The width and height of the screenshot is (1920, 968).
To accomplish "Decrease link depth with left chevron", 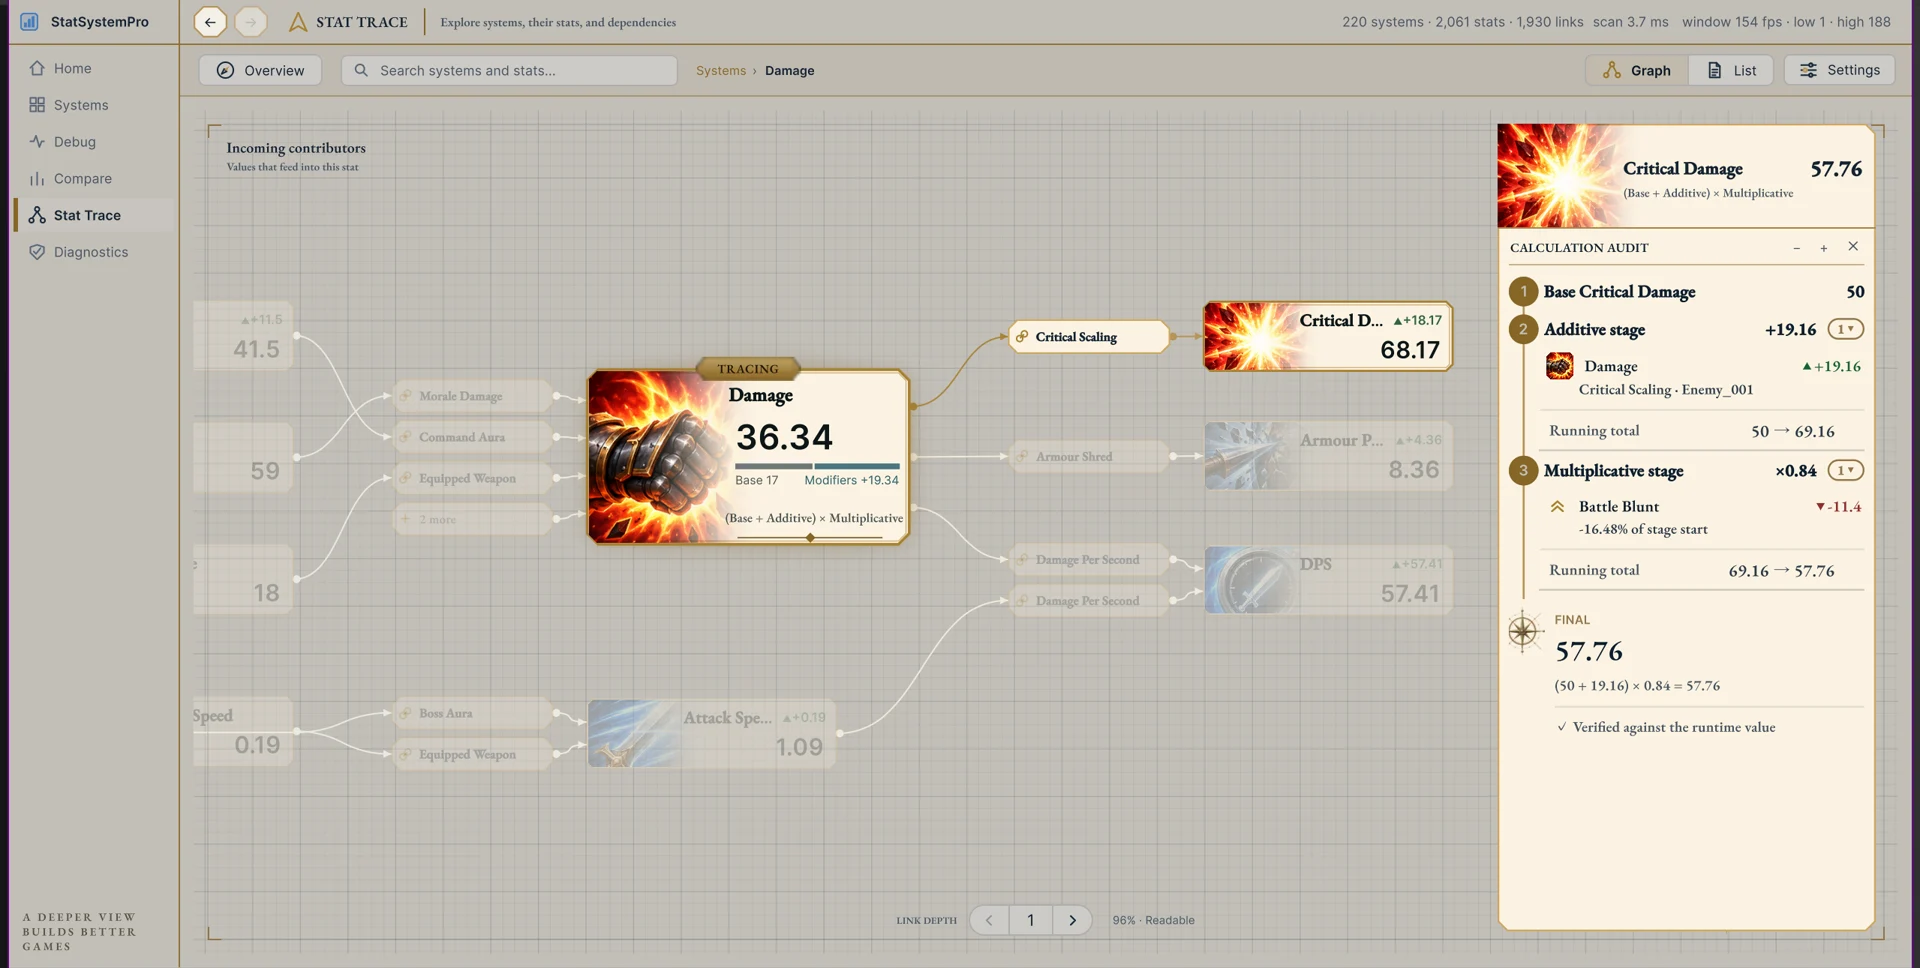I will click(989, 920).
